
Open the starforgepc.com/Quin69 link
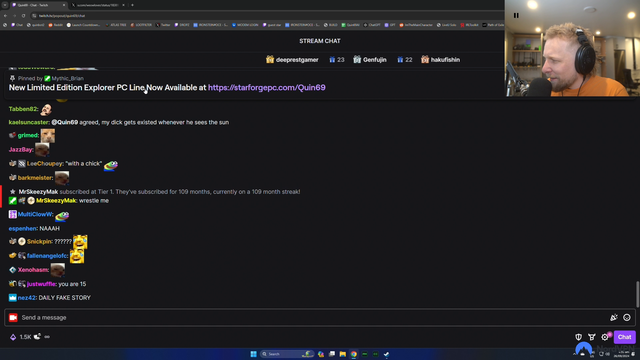[267, 87]
